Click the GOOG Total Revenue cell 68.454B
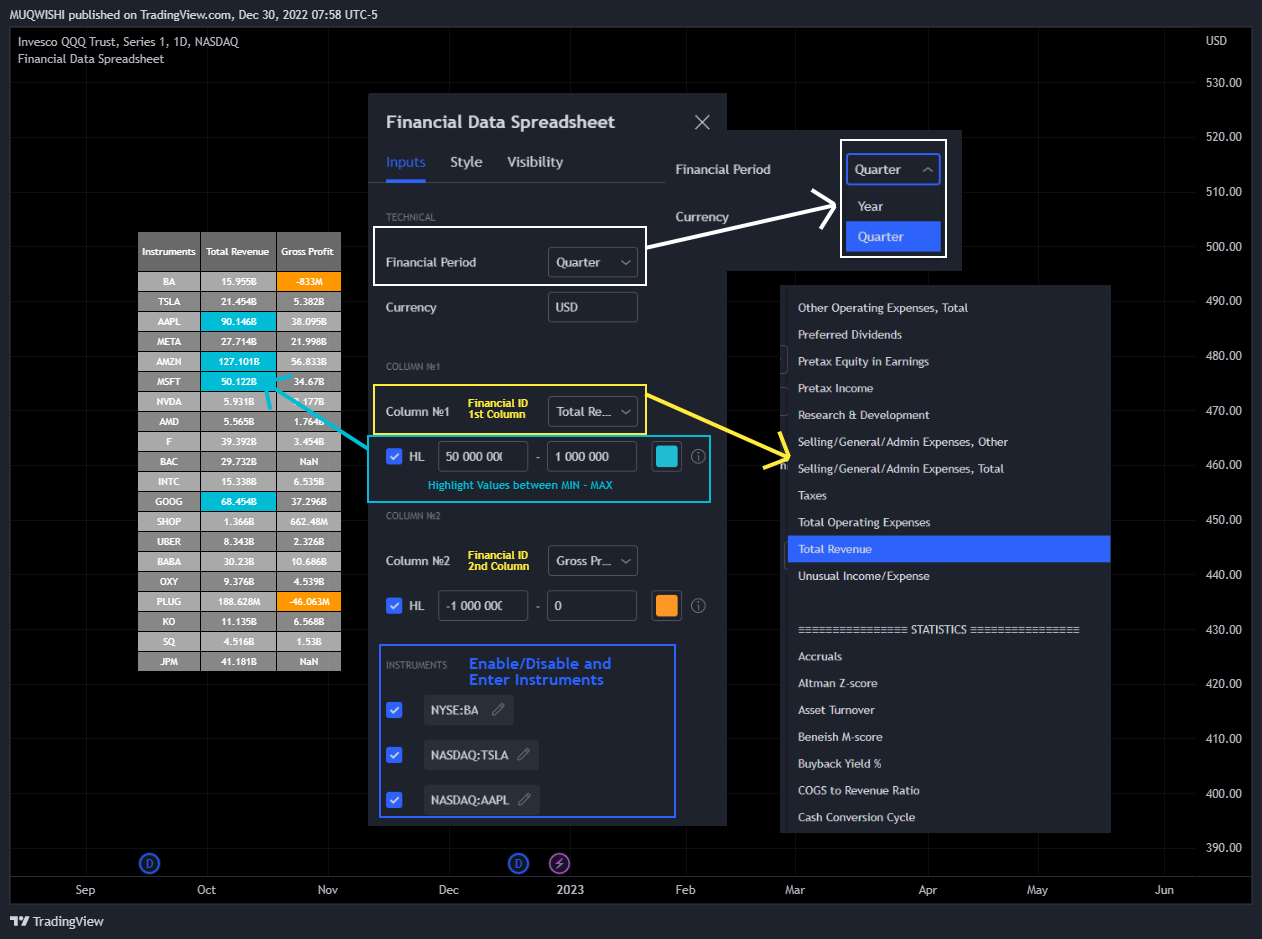 (x=238, y=501)
